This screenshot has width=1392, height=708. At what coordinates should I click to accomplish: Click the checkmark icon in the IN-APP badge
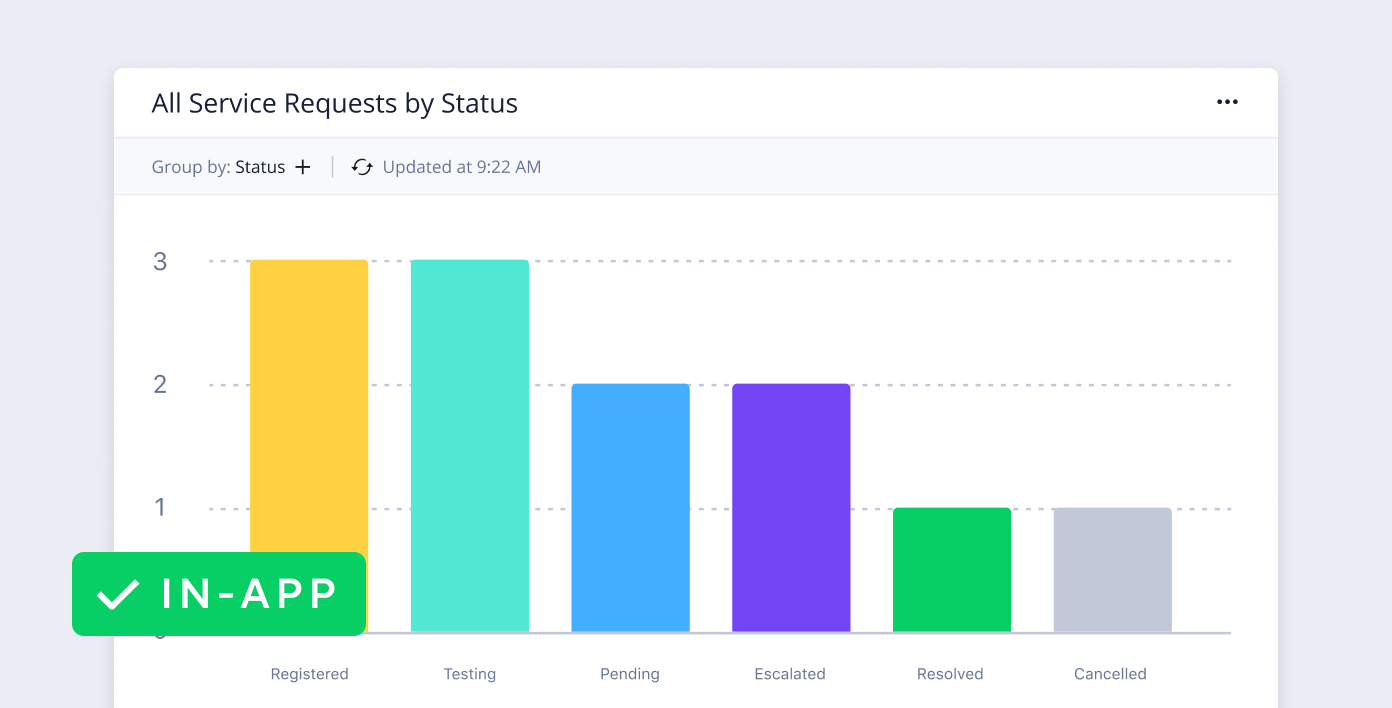[x=118, y=594]
